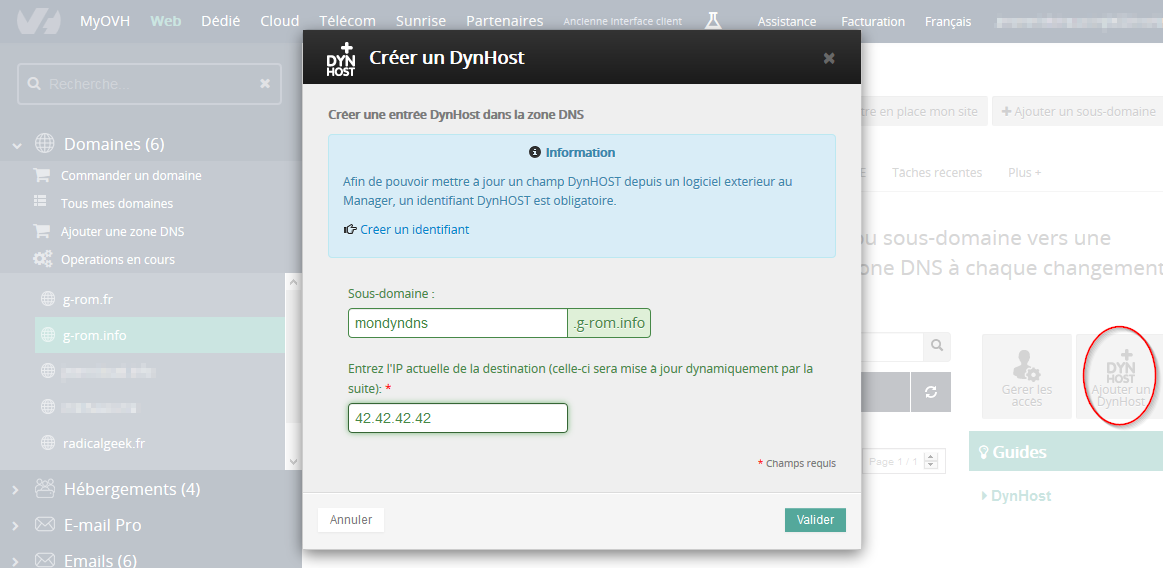Click the Domaines globe icon
The image size is (1163, 568).
click(x=45, y=143)
